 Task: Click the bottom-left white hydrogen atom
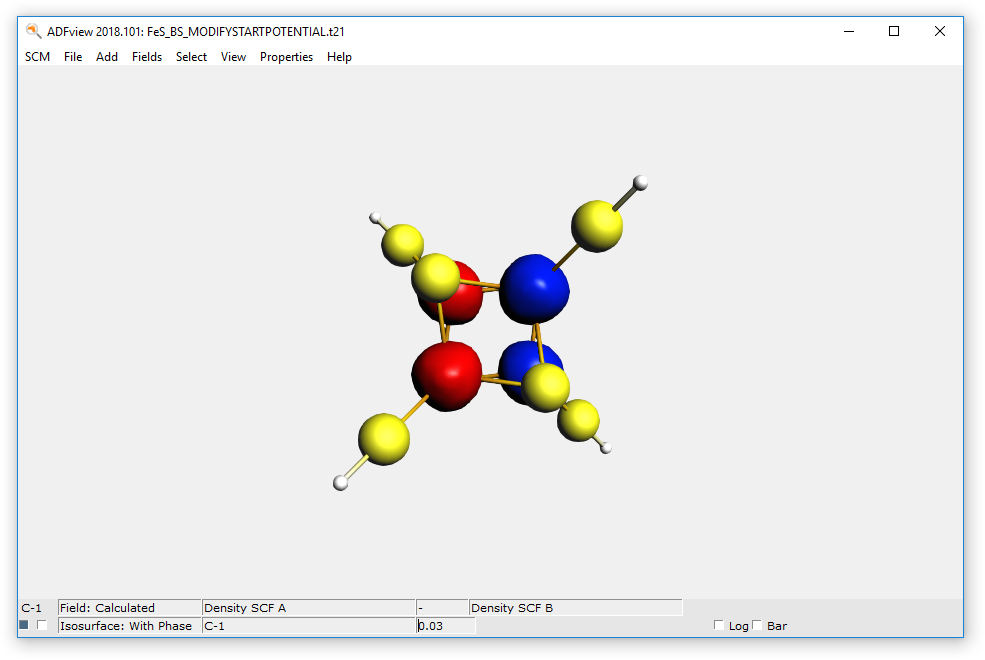340,482
